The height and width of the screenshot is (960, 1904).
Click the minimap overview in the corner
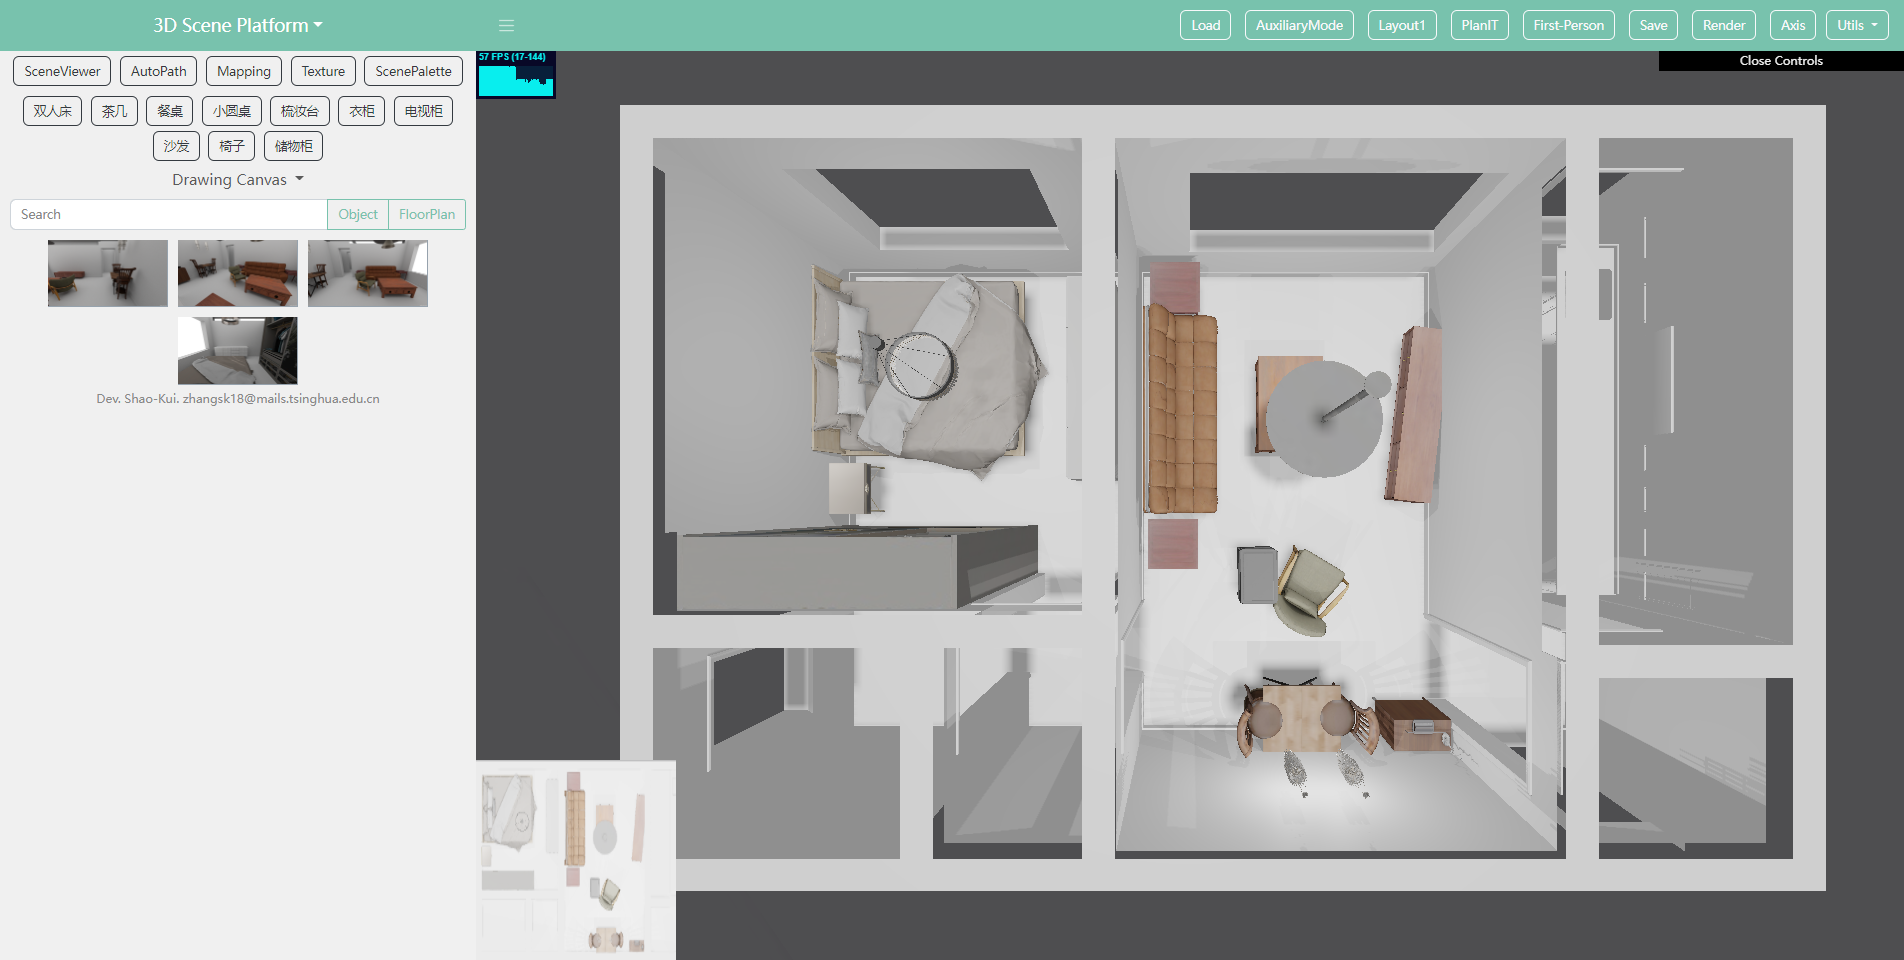(576, 860)
